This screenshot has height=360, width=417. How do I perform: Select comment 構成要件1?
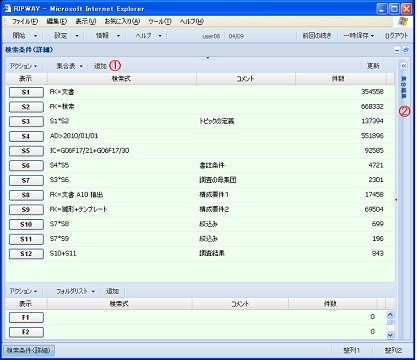pyautogui.click(x=214, y=195)
